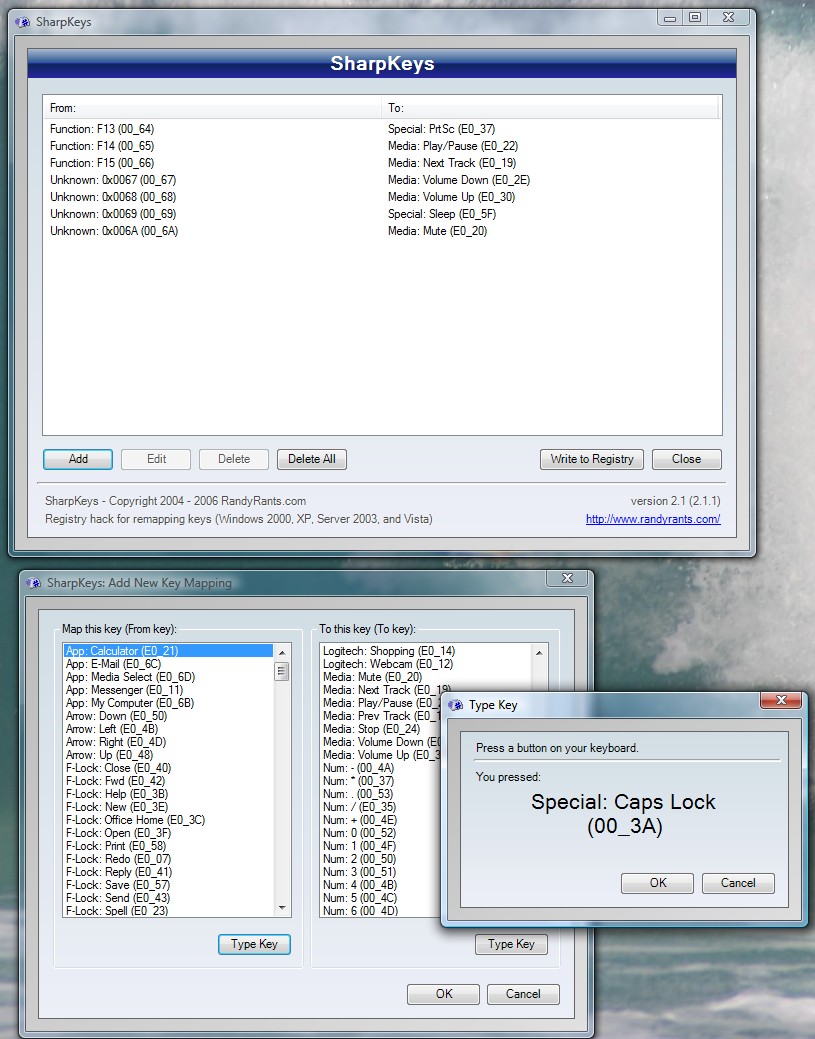Select App: E-Mail (E0_6C) in From list
The height and width of the screenshot is (1039, 815).
[168, 664]
